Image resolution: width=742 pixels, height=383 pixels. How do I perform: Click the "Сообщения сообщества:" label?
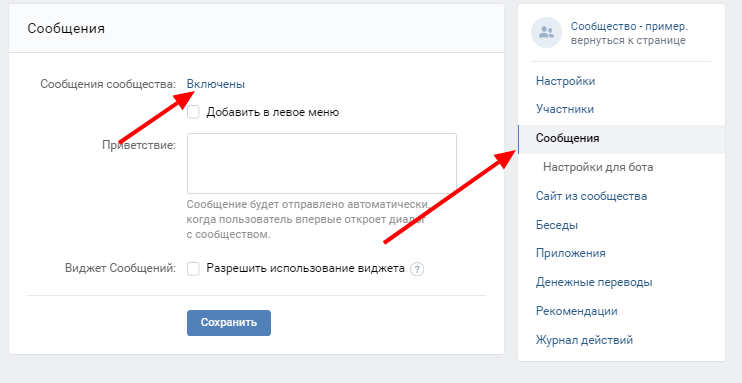(108, 84)
